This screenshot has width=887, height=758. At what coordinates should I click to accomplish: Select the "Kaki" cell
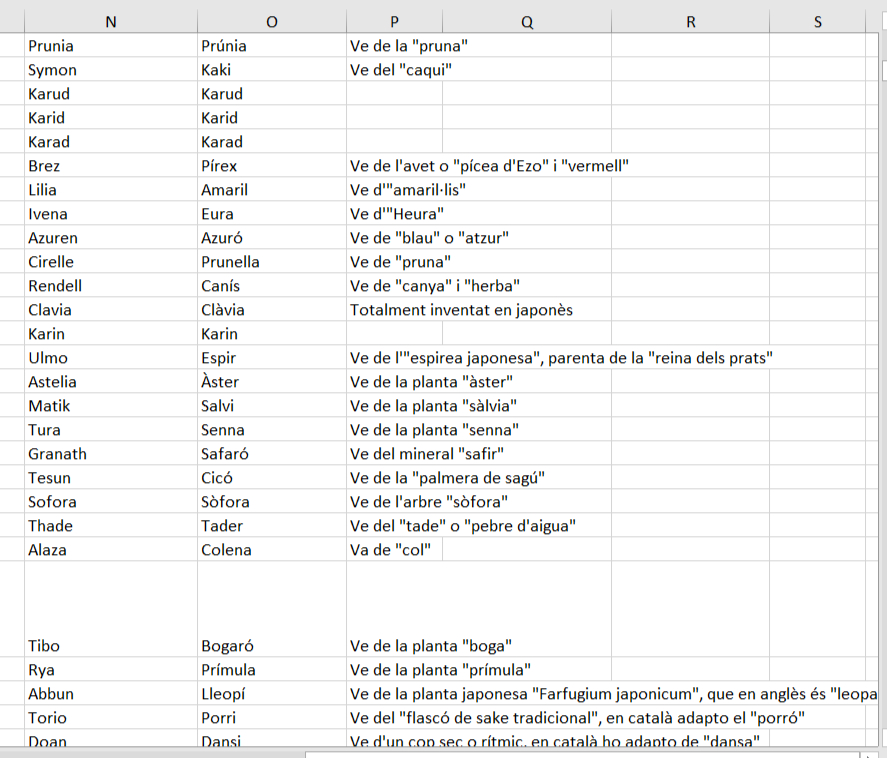point(271,70)
